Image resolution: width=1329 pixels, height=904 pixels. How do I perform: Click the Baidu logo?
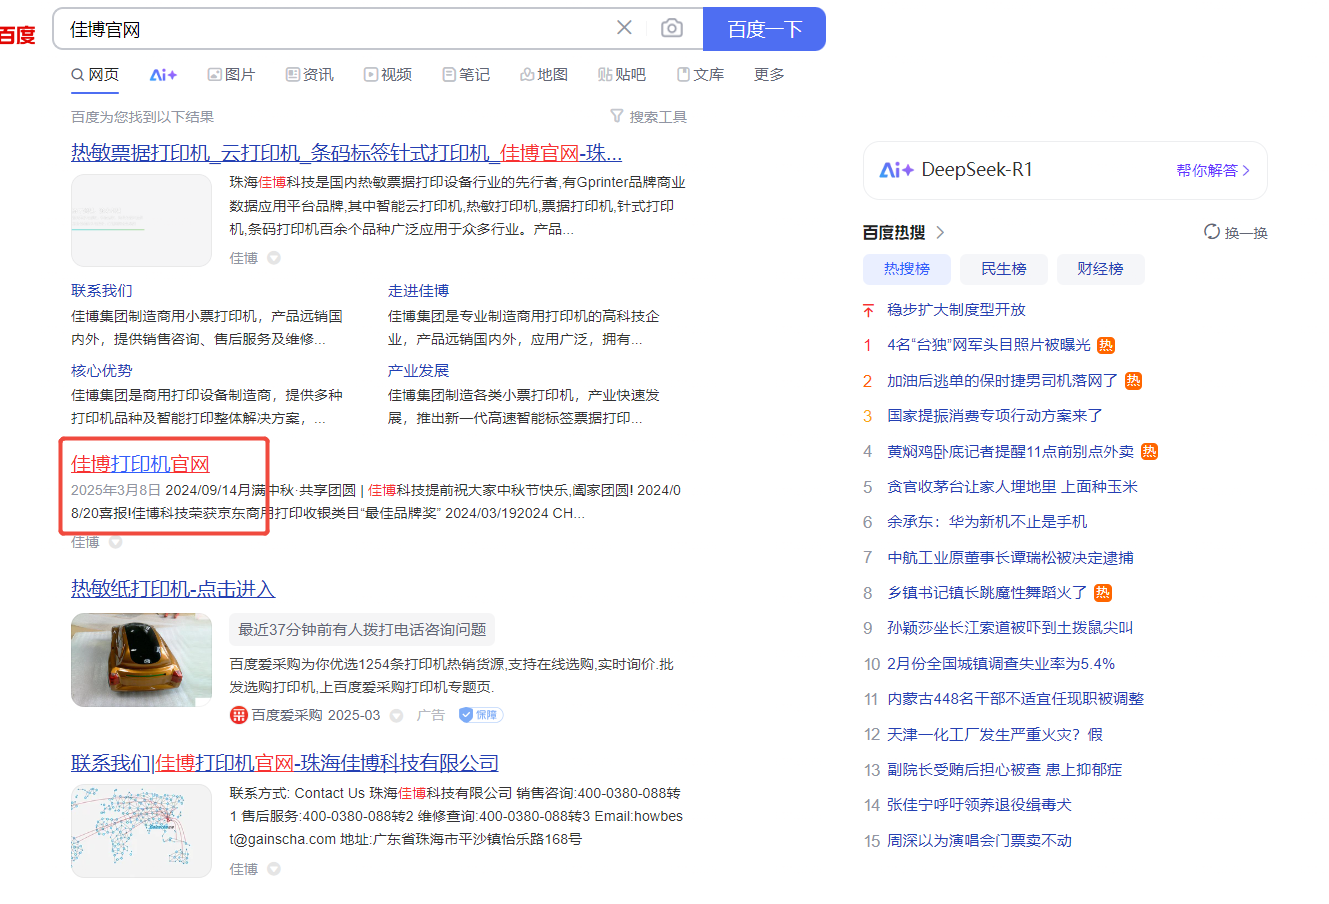click(x=17, y=35)
